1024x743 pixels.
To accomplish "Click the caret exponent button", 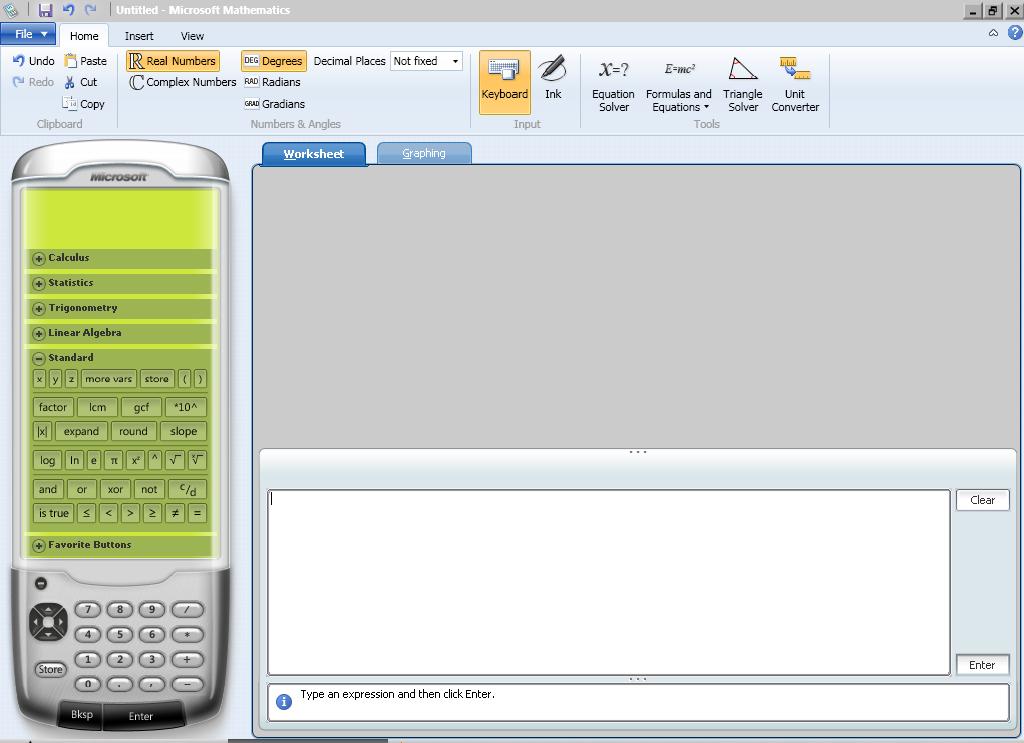I will pyautogui.click(x=155, y=460).
